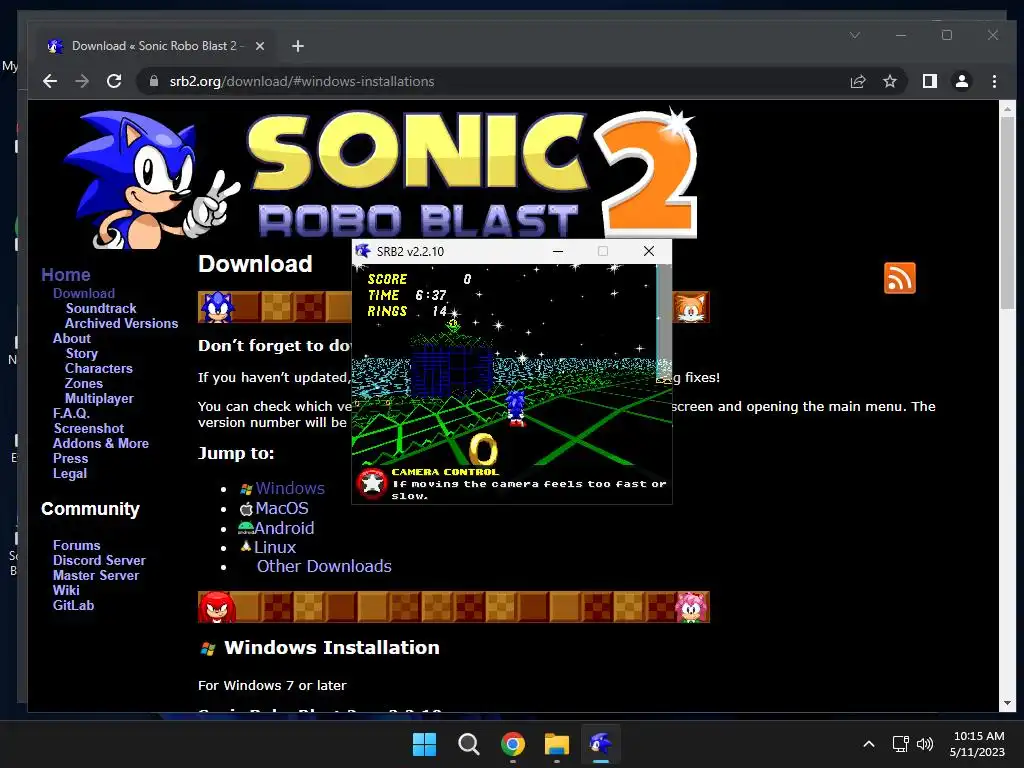The image size is (1024, 768).
Task: Open the Master Server community link
Action: pos(96,575)
